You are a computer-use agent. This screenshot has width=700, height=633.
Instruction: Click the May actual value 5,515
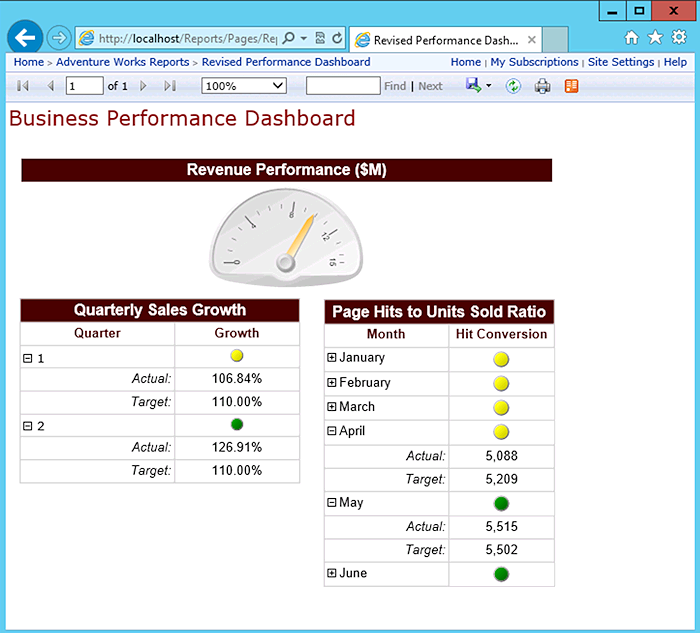[x=501, y=526]
